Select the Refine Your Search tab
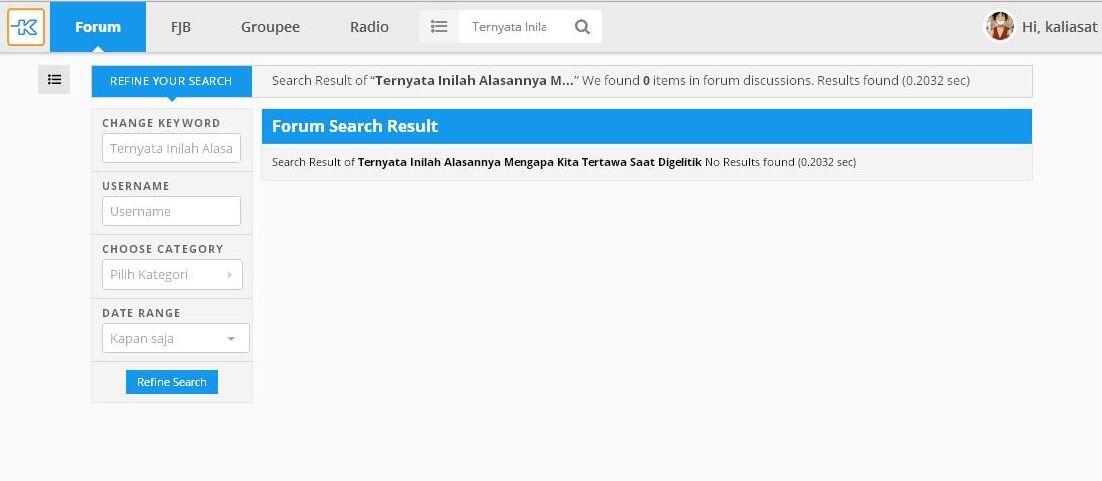The image size is (1102, 481). click(x=171, y=82)
